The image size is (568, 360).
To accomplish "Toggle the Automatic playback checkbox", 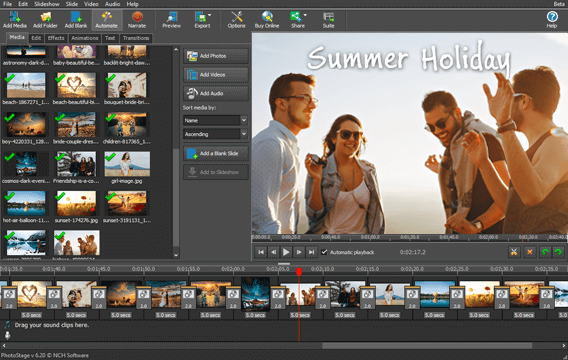I will click(324, 252).
